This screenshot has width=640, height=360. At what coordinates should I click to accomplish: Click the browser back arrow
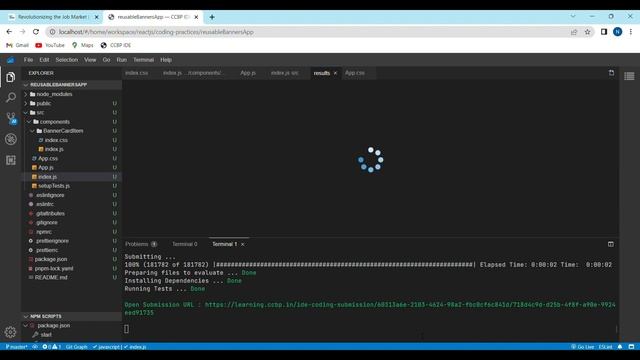tap(9, 32)
